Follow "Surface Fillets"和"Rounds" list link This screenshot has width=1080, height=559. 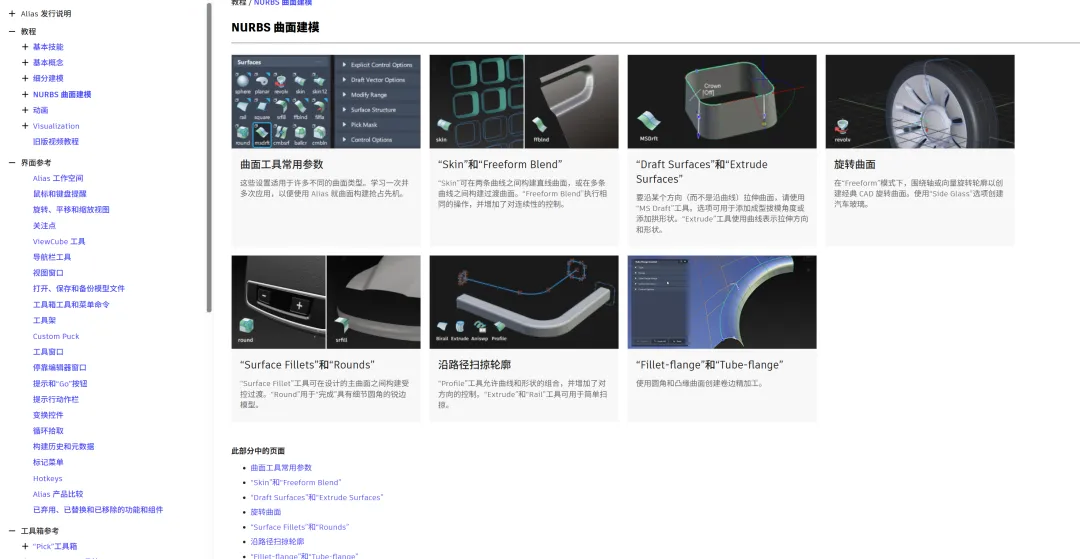tap(300, 527)
